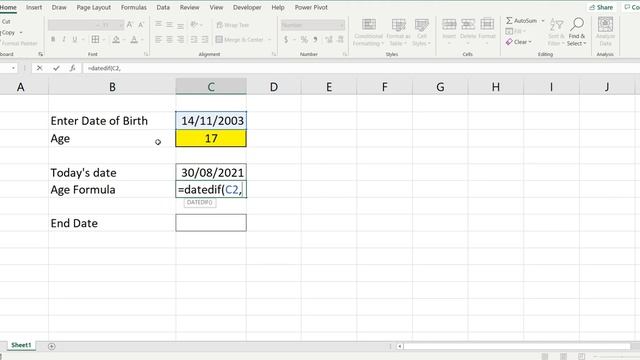The image size is (640, 360).
Task: Click the Share button
Action: tap(601, 7)
